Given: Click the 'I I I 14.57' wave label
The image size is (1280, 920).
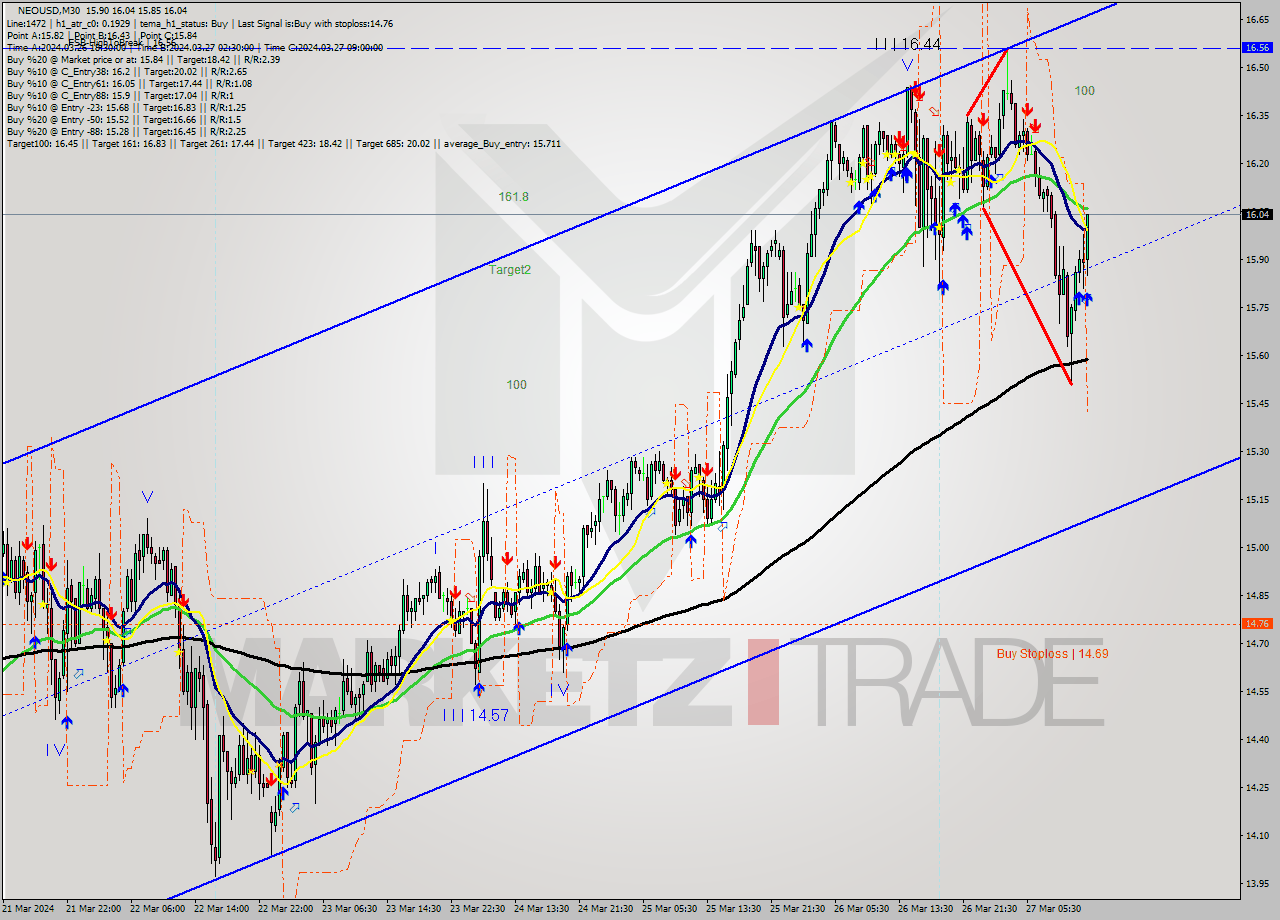Looking at the screenshot, I should (x=476, y=714).
